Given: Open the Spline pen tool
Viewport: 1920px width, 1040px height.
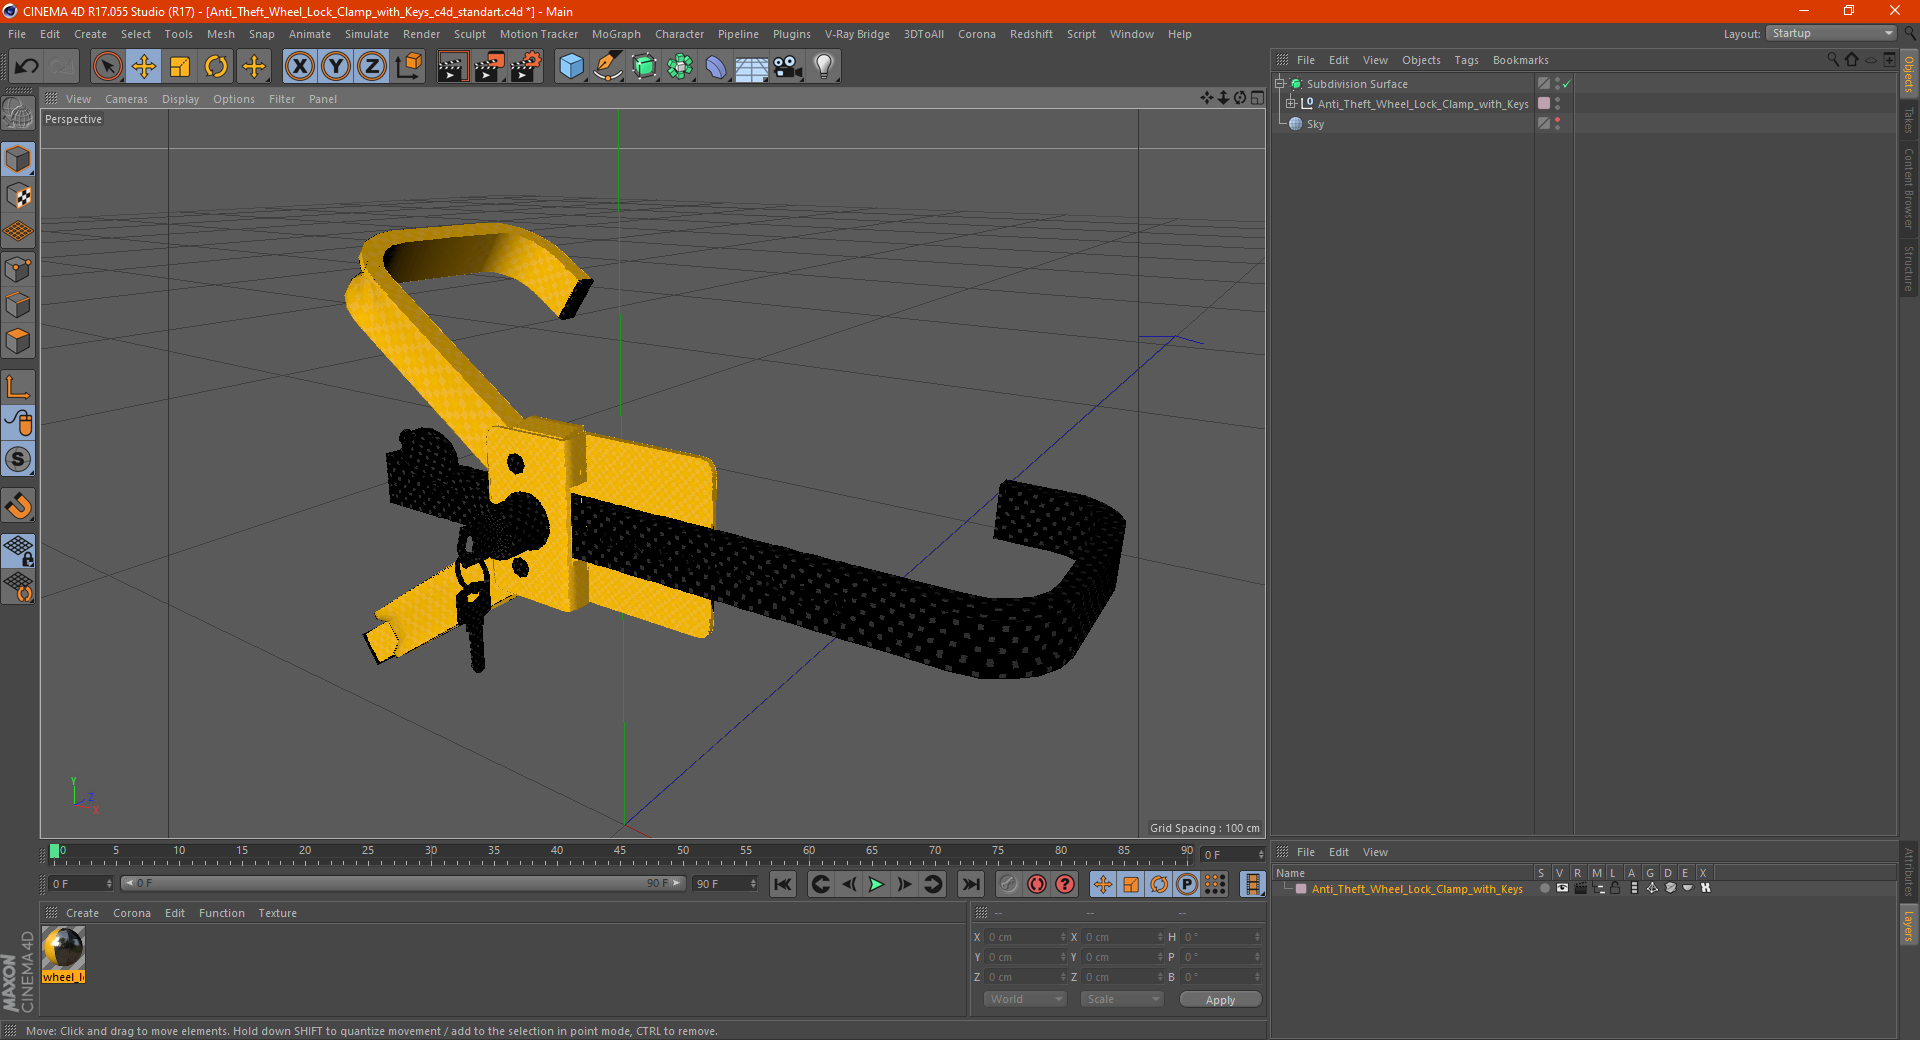Looking at the screenshot, I should tap(608, 67).
